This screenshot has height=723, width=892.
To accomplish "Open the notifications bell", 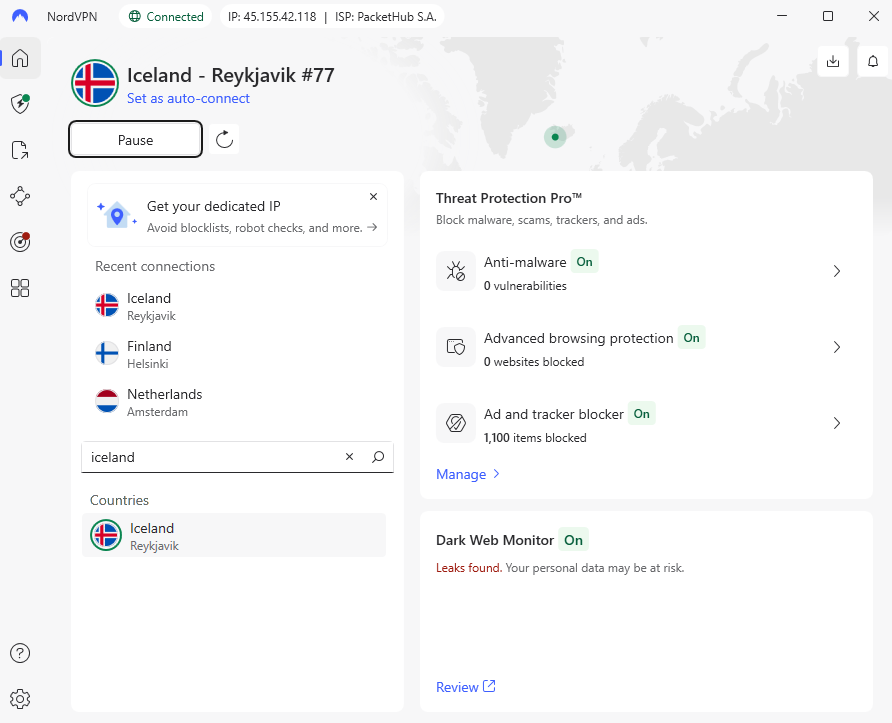I will coord(873,61).
